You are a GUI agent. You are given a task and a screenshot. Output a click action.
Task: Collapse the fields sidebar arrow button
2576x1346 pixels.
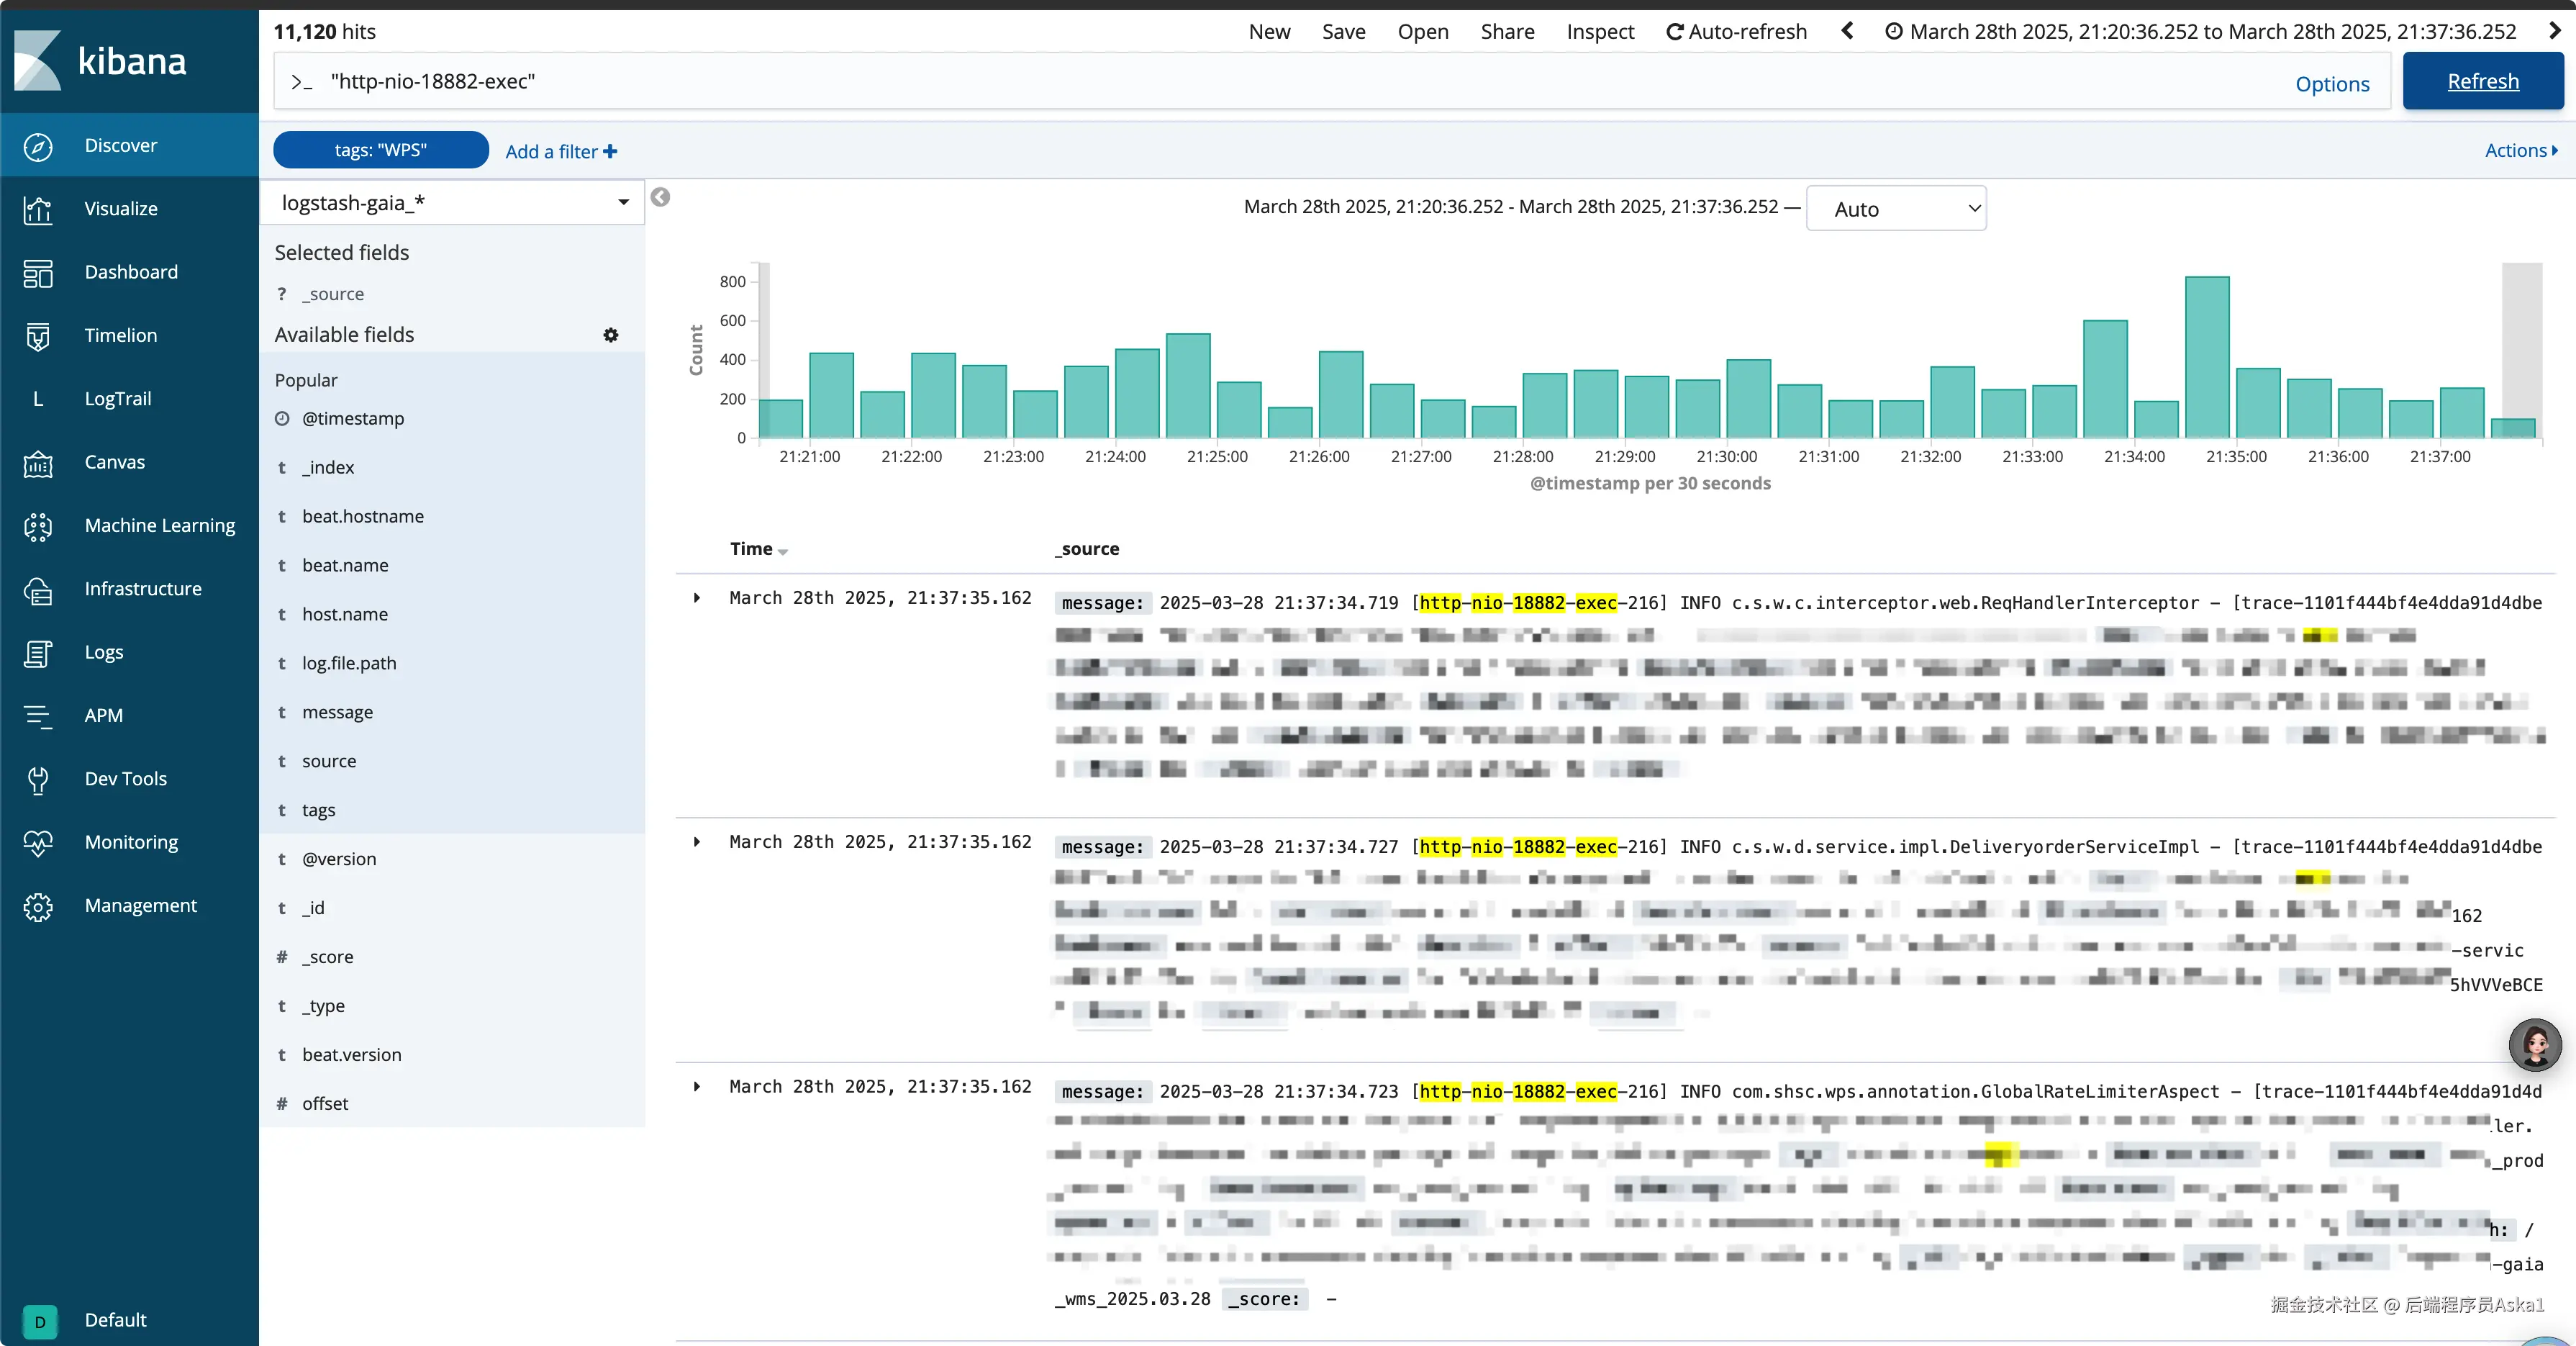pos(660,197)
